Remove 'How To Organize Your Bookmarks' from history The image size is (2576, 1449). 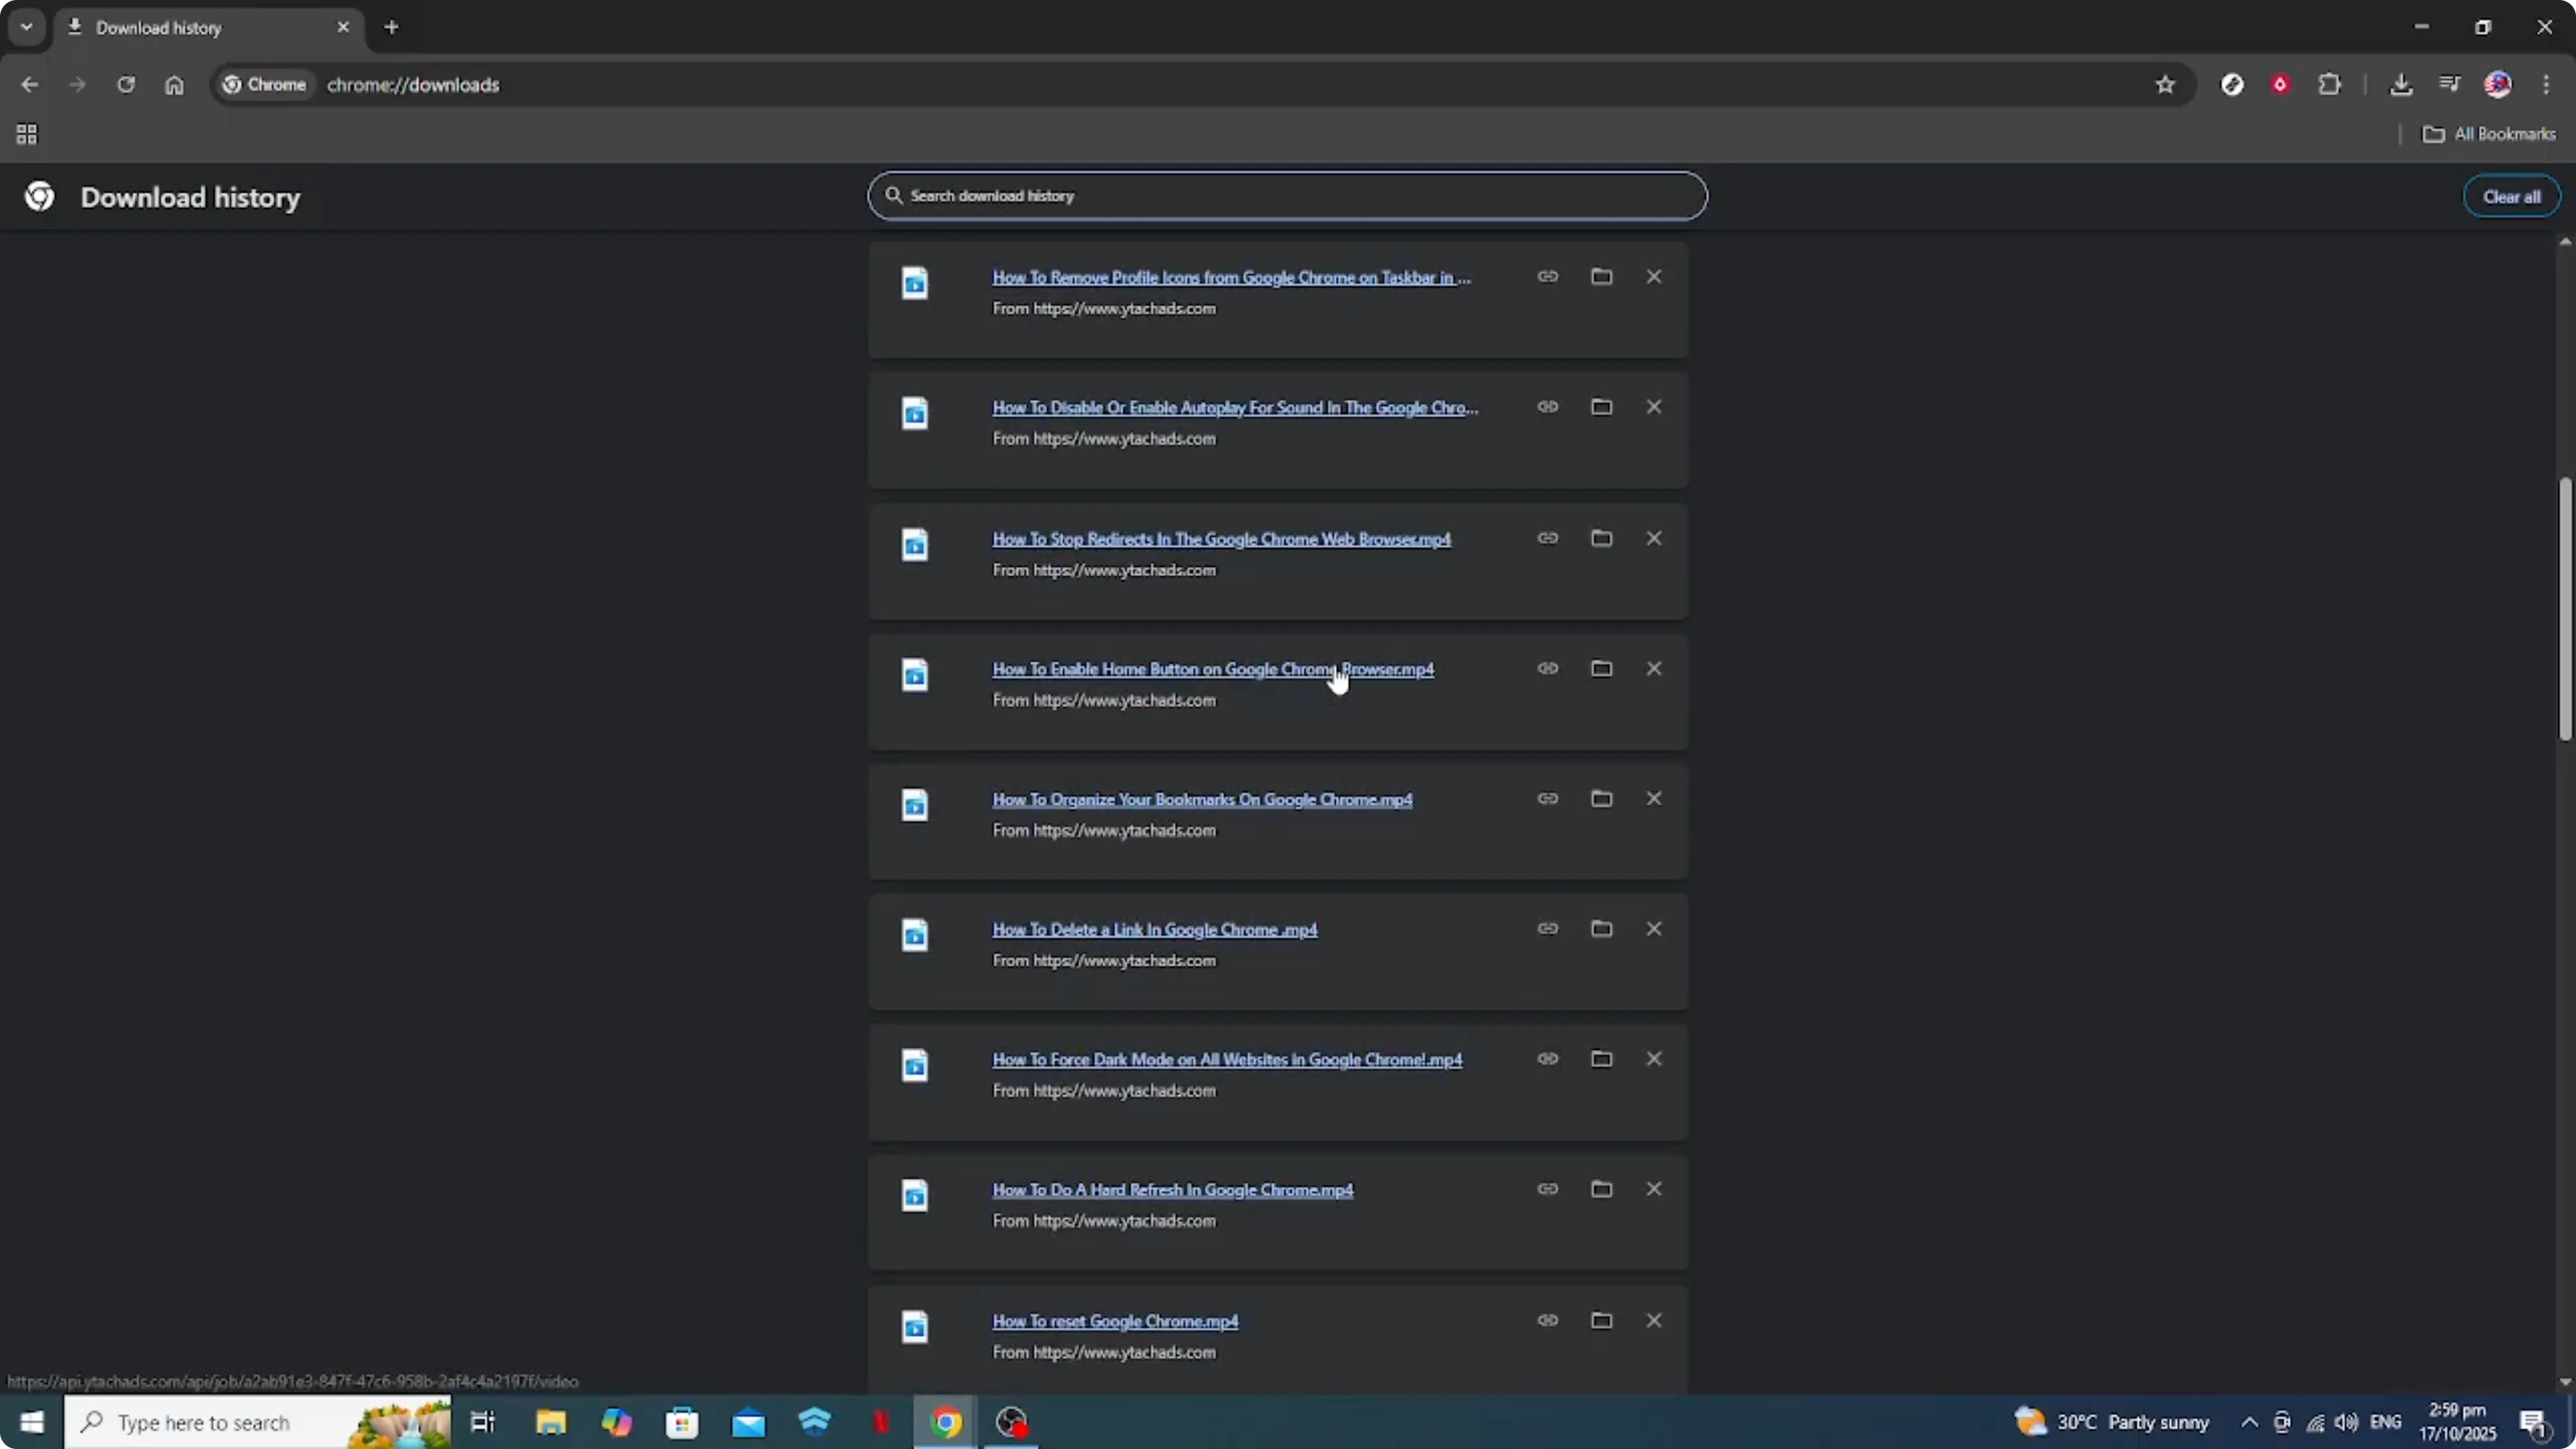click(1654, 798)
